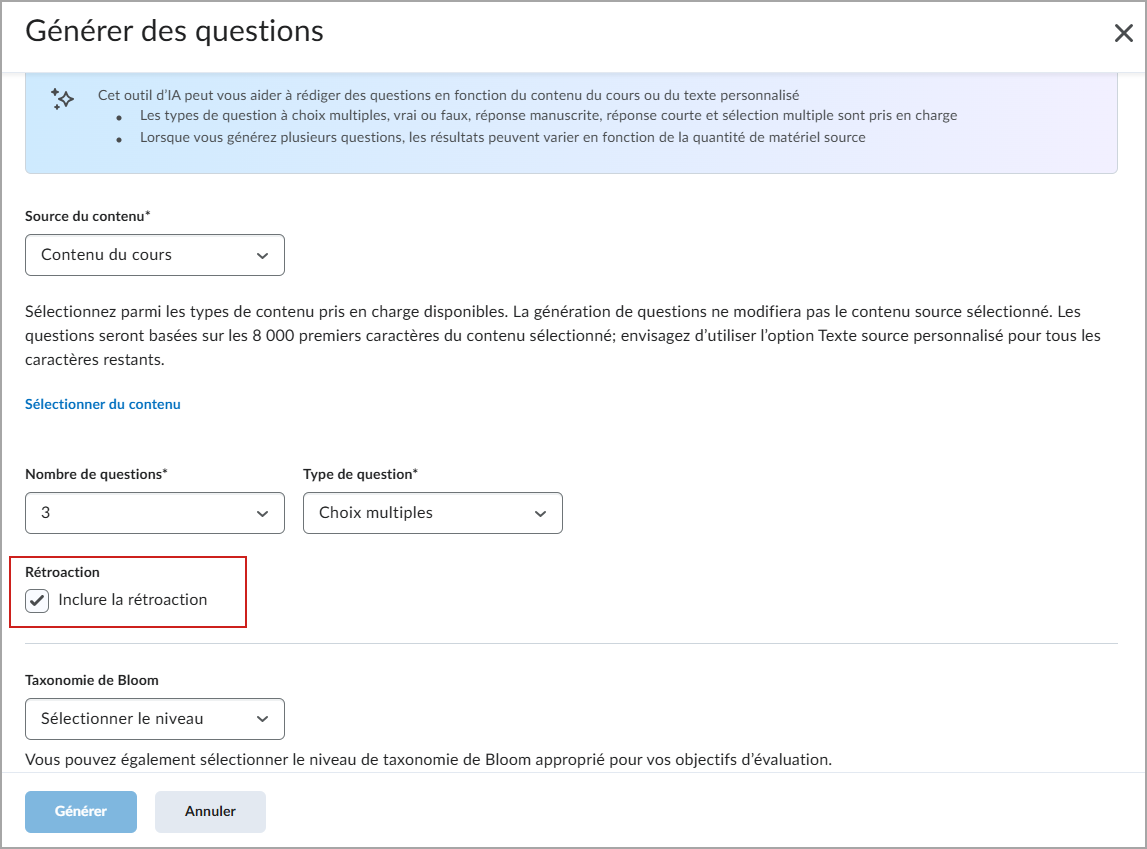The image size is (1147, 849).
Task: Click the Taxonomie de Bloom field label
Action: 92,680
